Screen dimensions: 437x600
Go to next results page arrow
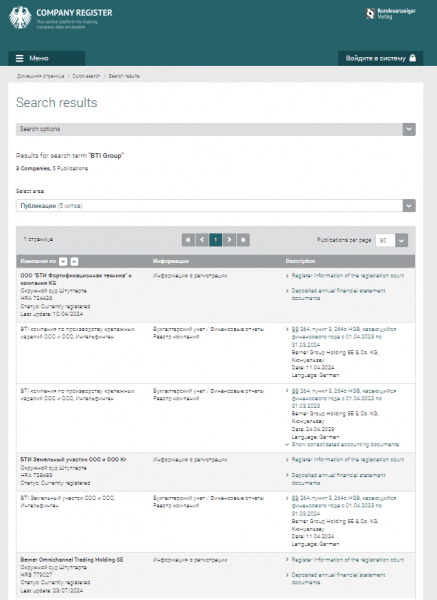coord(229,240)
